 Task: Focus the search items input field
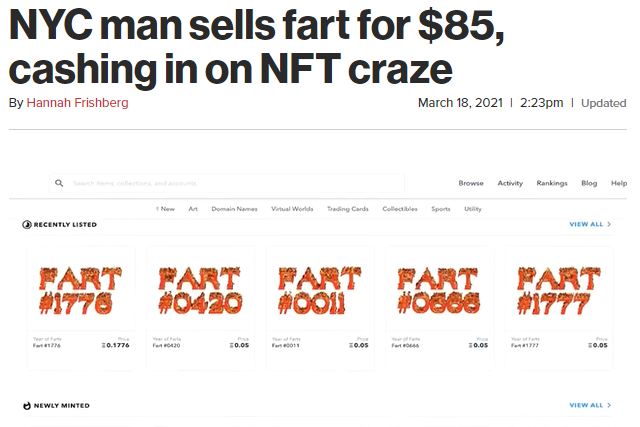(227, 183)
